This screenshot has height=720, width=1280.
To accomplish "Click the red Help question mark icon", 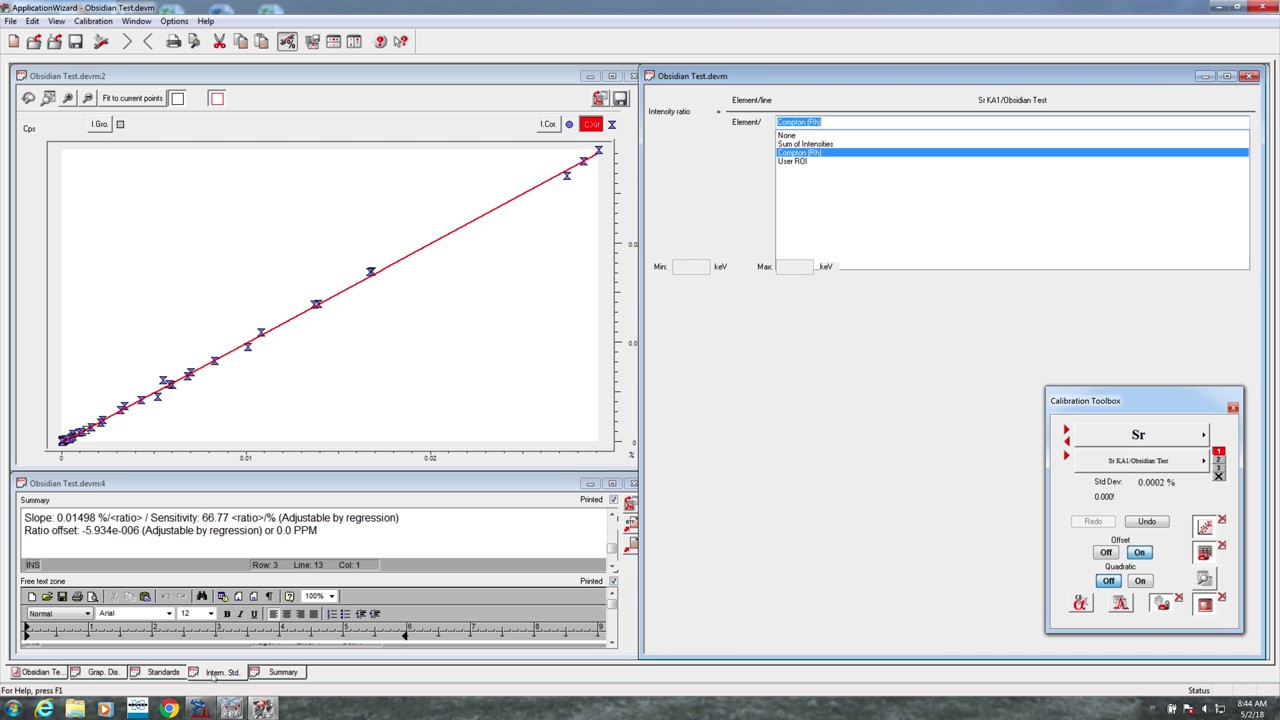I will pos(380,41).
